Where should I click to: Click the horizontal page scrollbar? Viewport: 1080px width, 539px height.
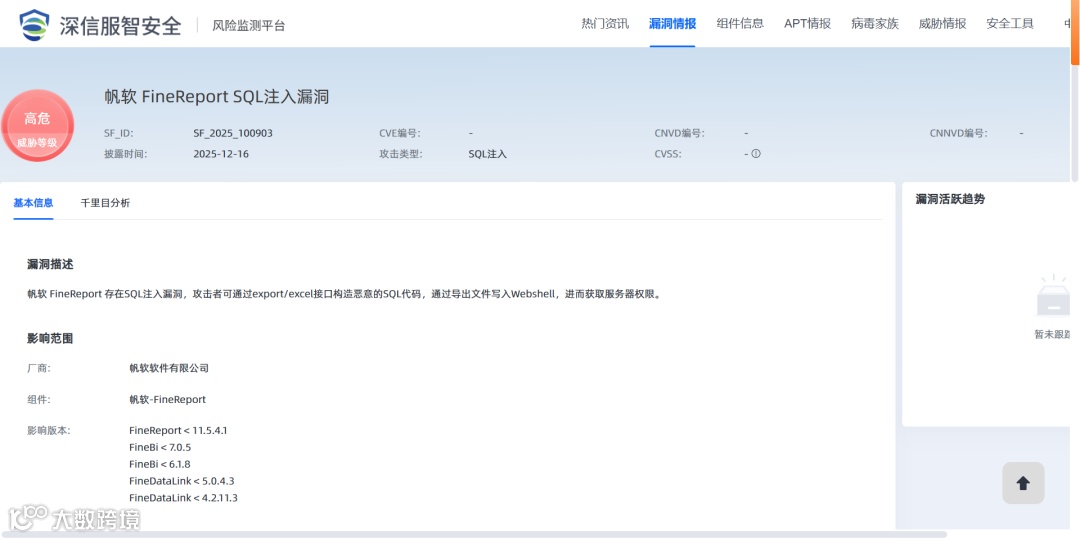pos(473,534)
